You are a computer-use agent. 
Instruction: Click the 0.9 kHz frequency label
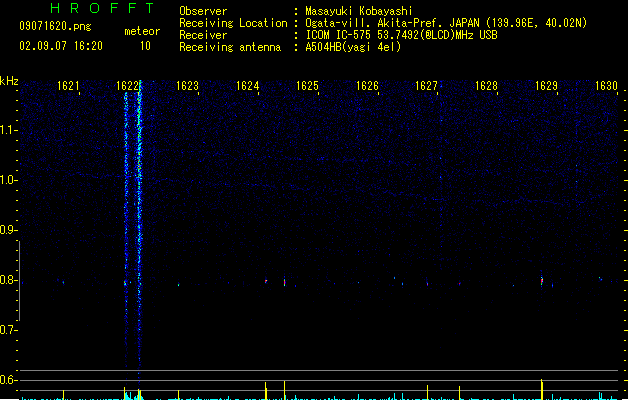(x=8, y=230)
